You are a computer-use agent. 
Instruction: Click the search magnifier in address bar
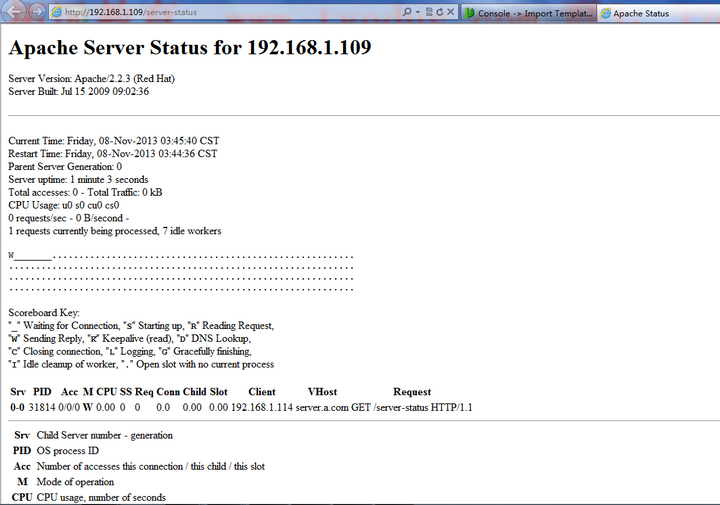(x=407, y=12)
